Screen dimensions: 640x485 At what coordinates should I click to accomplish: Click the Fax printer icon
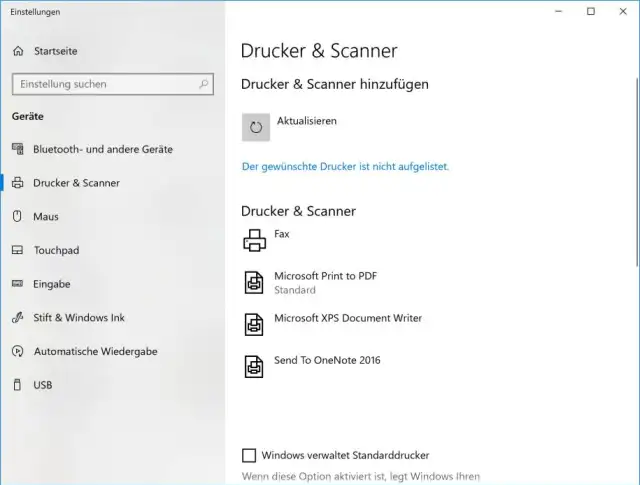click(254, 240)
